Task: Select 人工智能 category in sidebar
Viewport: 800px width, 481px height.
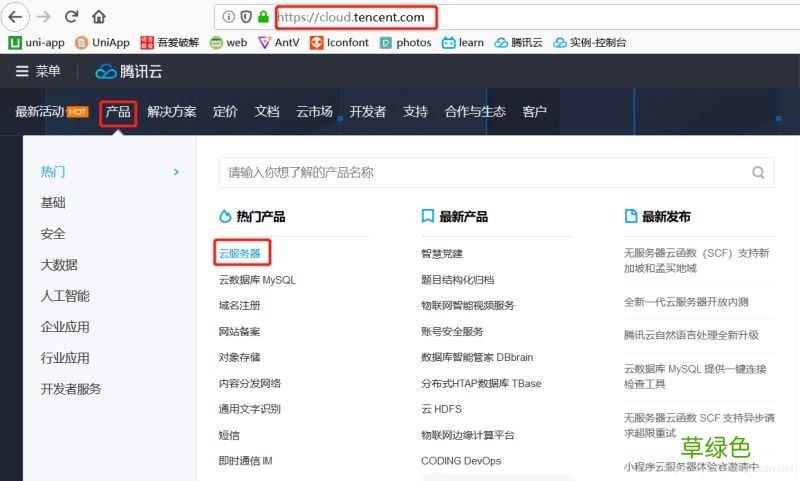Action: coord(65,296)
